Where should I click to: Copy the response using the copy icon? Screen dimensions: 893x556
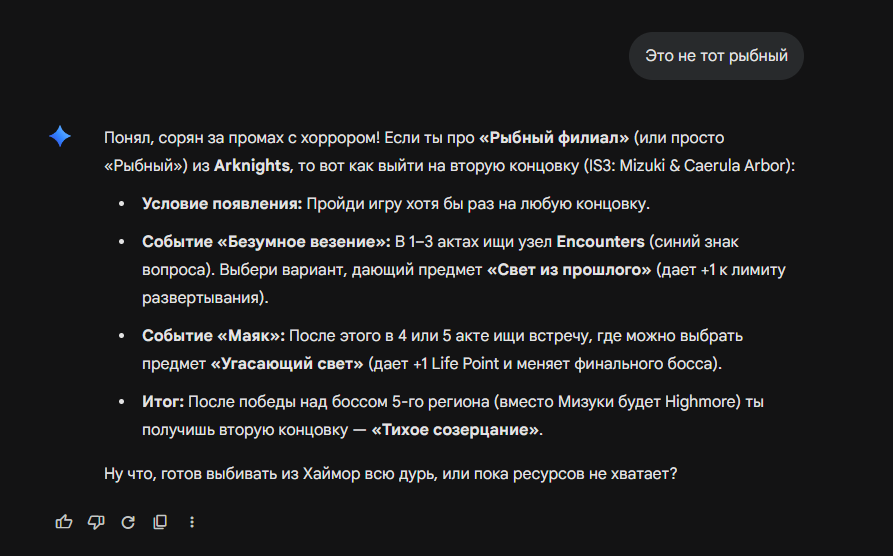point(160,522)
